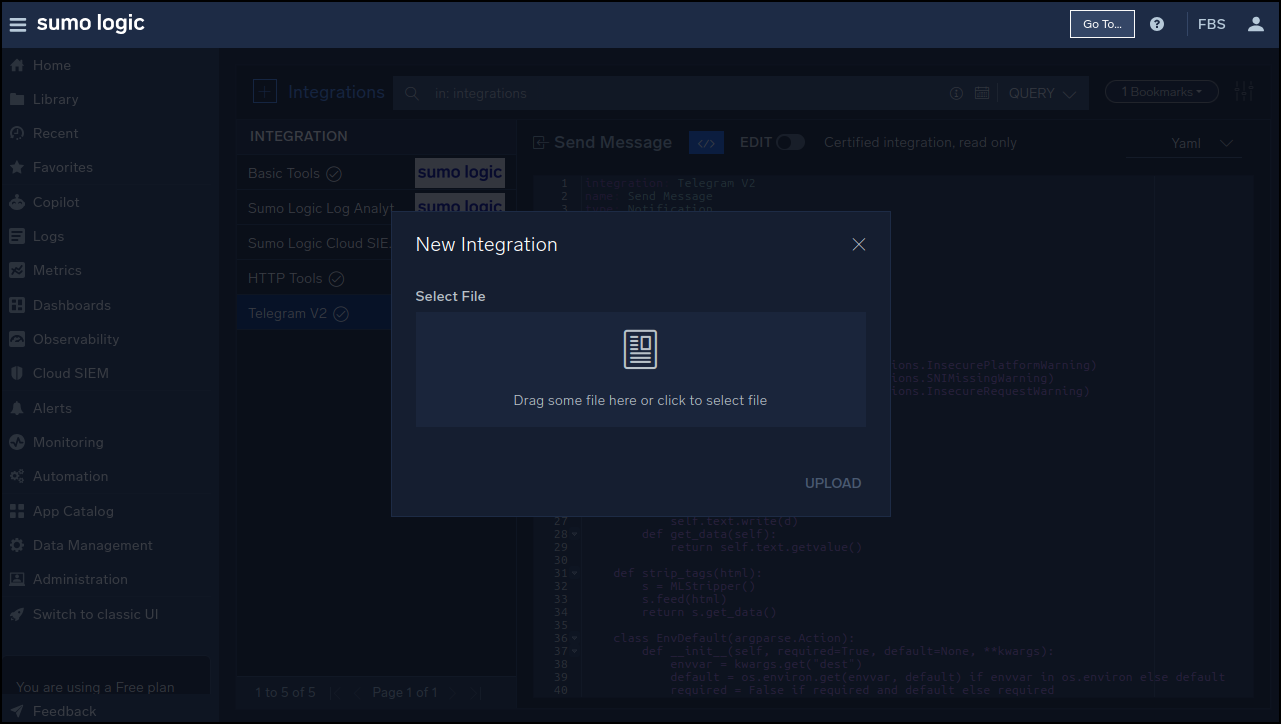
Task: Select the HTTP Tools integration
Action: pyautogui.click(x=285, y=278)
